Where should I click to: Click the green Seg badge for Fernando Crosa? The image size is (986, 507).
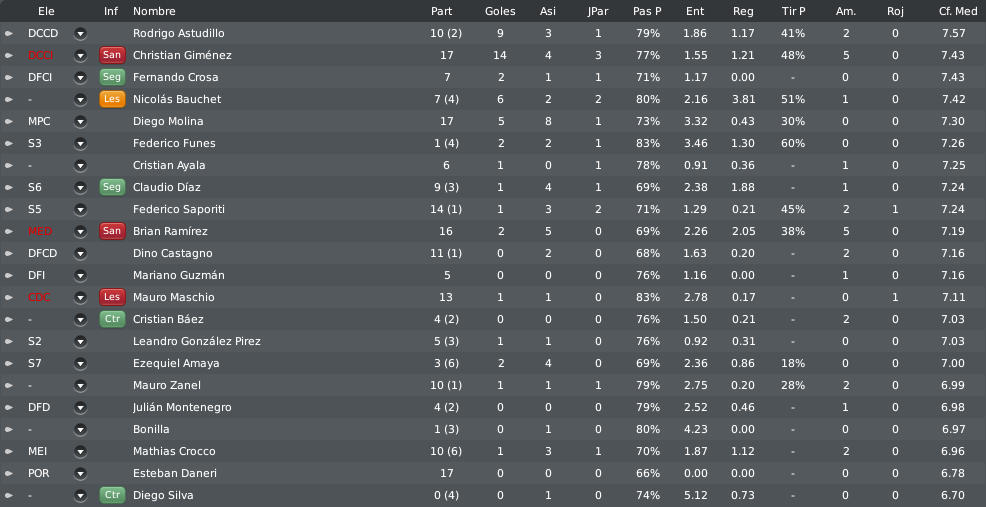click(111, 77)
